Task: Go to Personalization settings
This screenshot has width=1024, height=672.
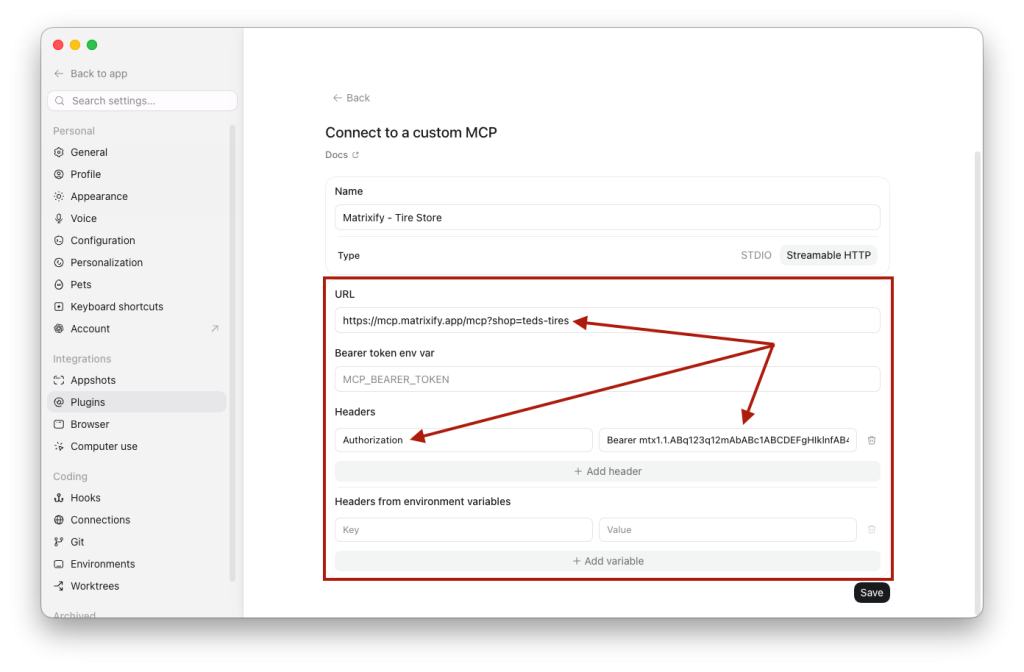Action: [x=137, y=263]
